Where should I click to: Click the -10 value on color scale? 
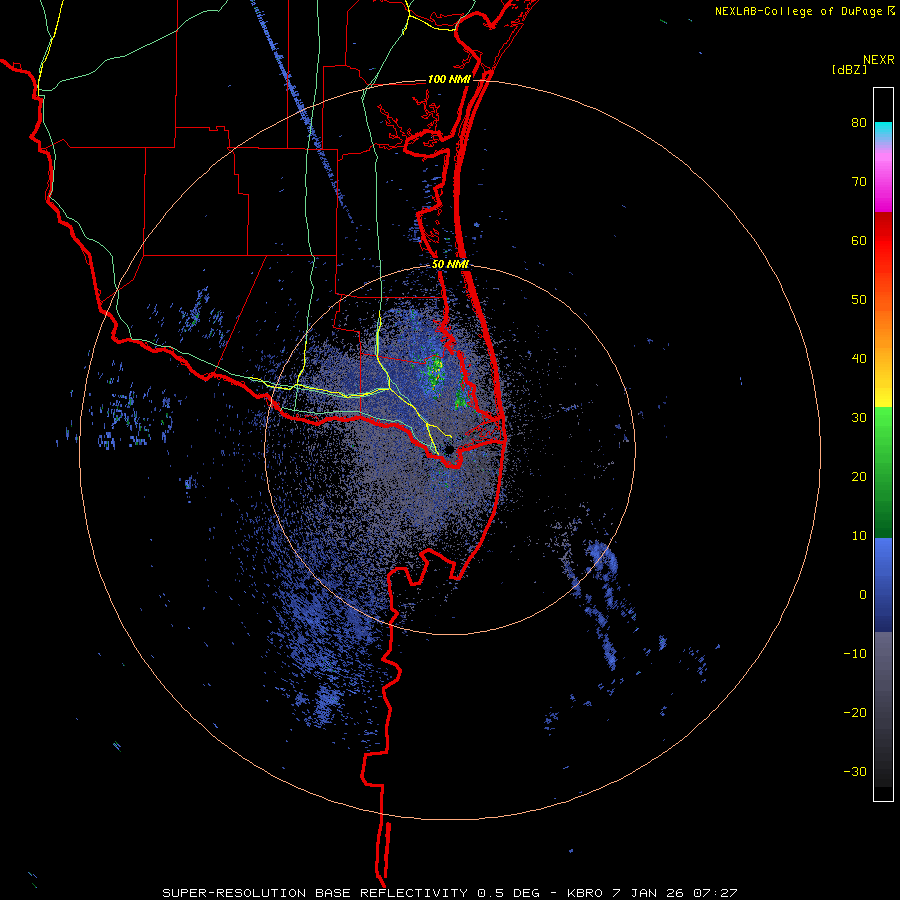point(855,654)
